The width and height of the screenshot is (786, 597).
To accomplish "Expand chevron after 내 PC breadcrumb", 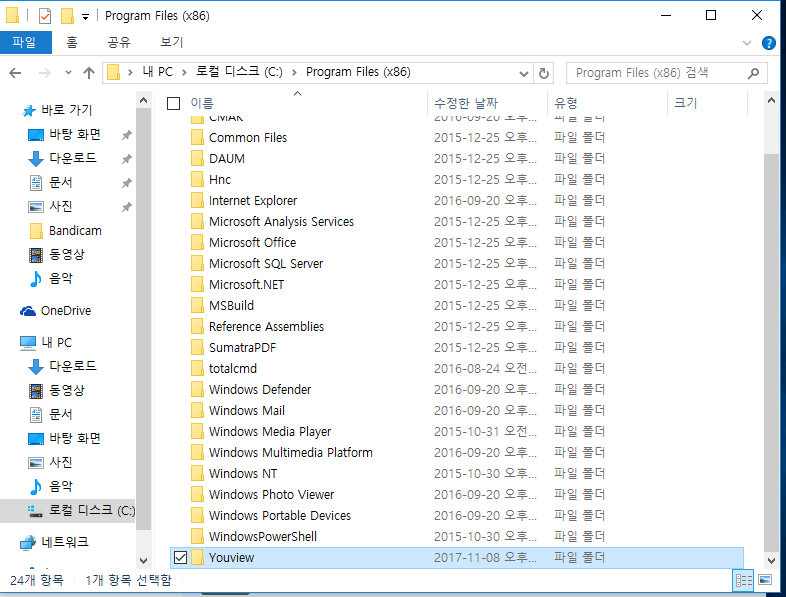I will coord(184,73).
